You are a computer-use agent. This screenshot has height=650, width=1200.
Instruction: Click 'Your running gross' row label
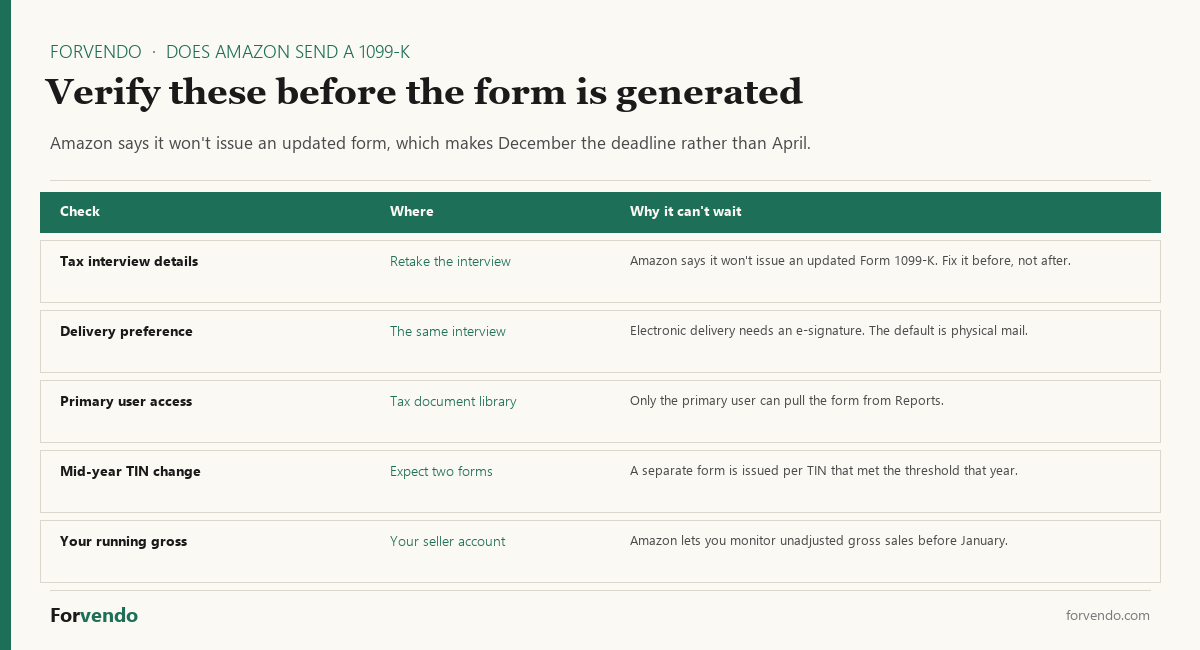coord(124,541)
